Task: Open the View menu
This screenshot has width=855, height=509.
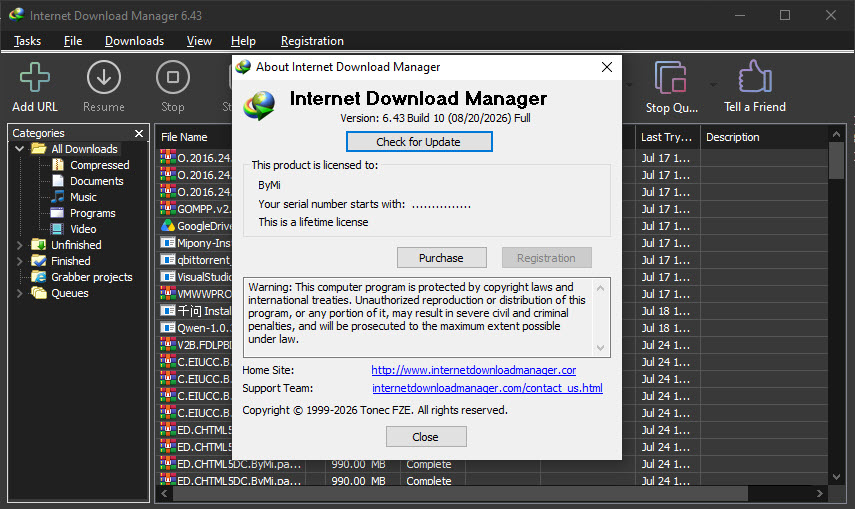Action: click(199, 41)
